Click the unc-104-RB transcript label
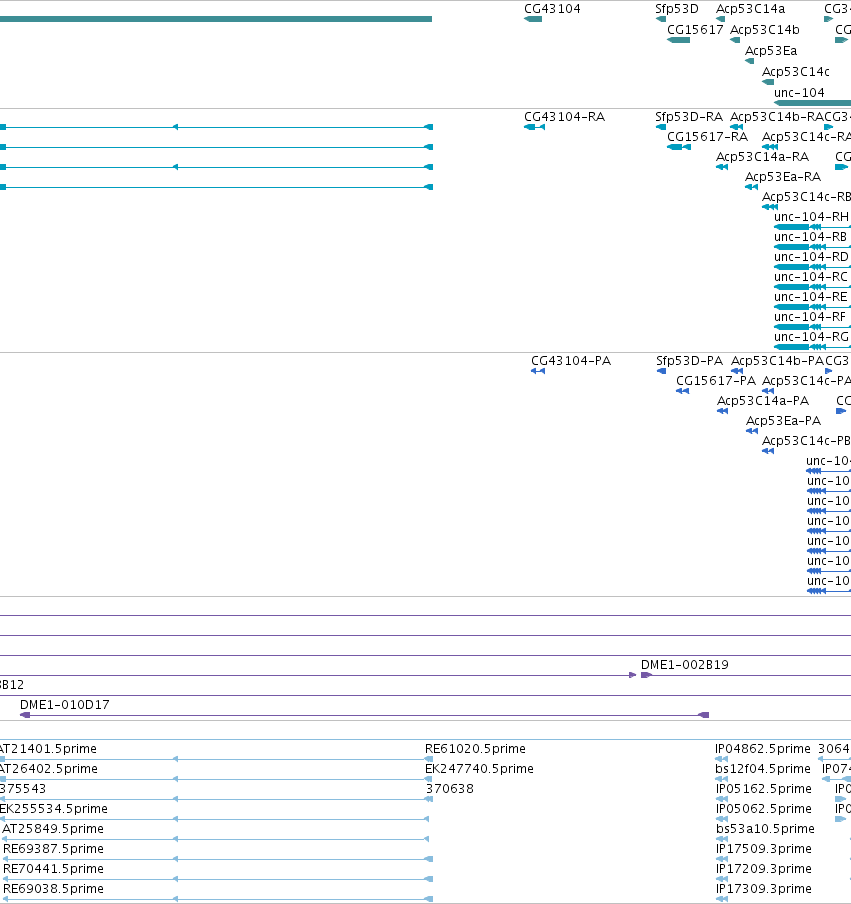The image size is (851, 904). (810, 236)
